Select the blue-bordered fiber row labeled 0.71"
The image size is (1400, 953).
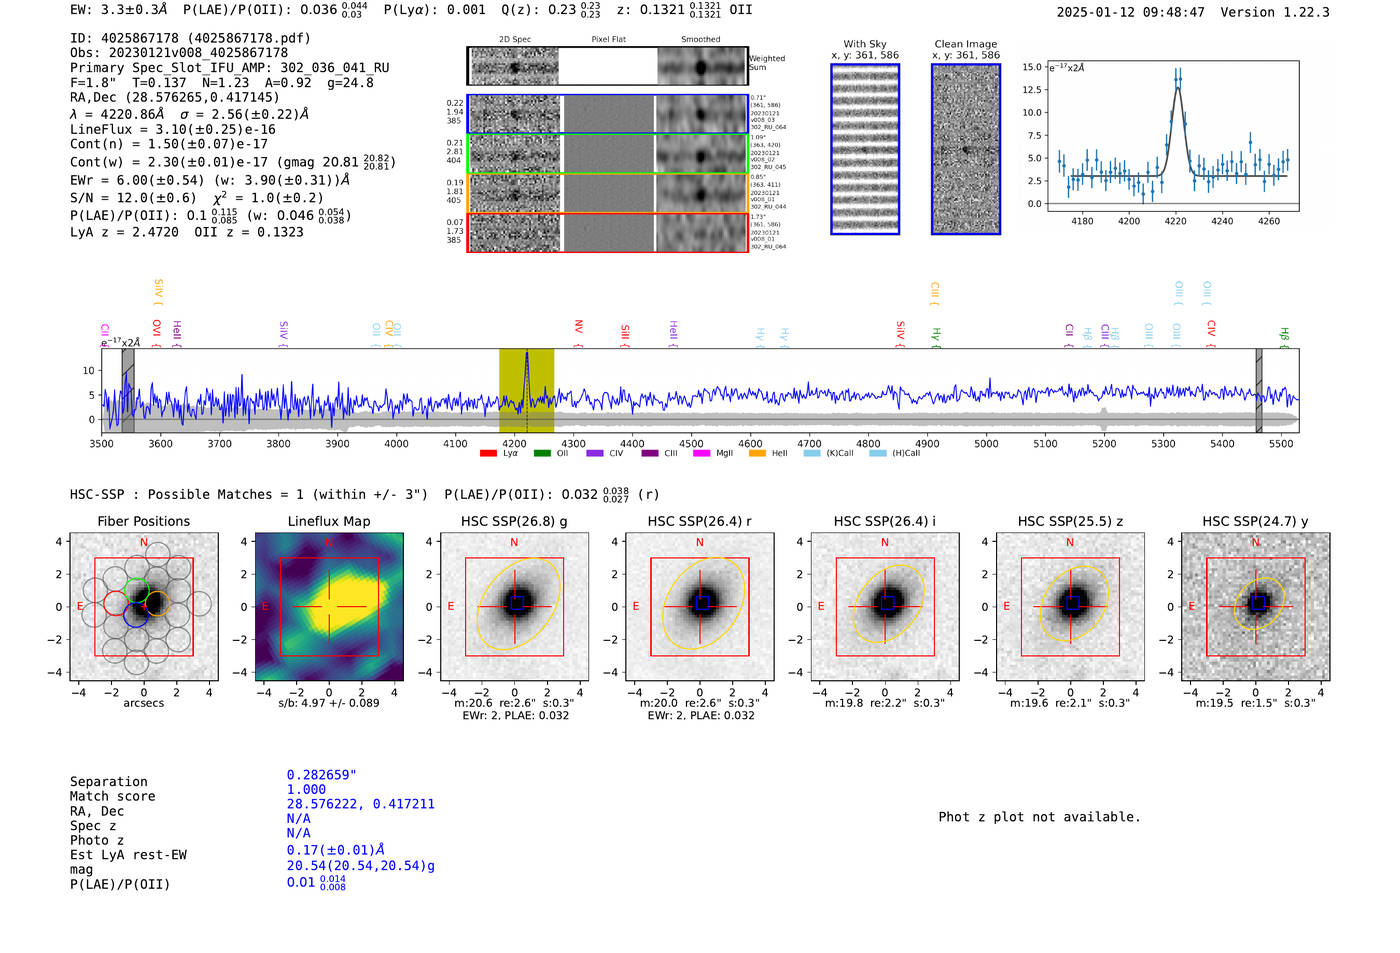click(608, 114)
